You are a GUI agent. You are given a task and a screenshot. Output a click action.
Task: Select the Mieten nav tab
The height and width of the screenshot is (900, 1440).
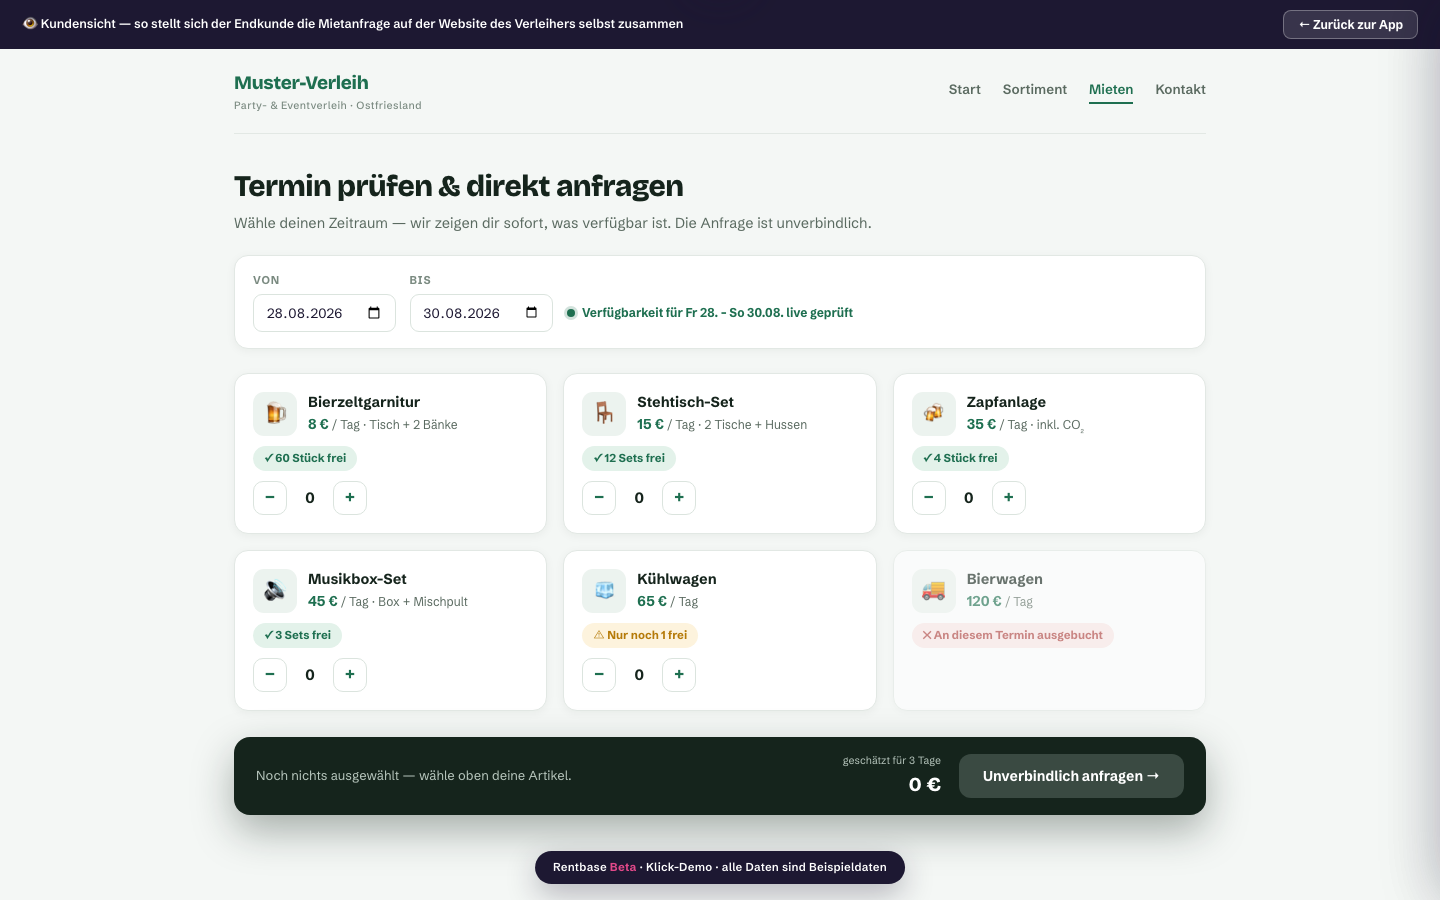1111,90
